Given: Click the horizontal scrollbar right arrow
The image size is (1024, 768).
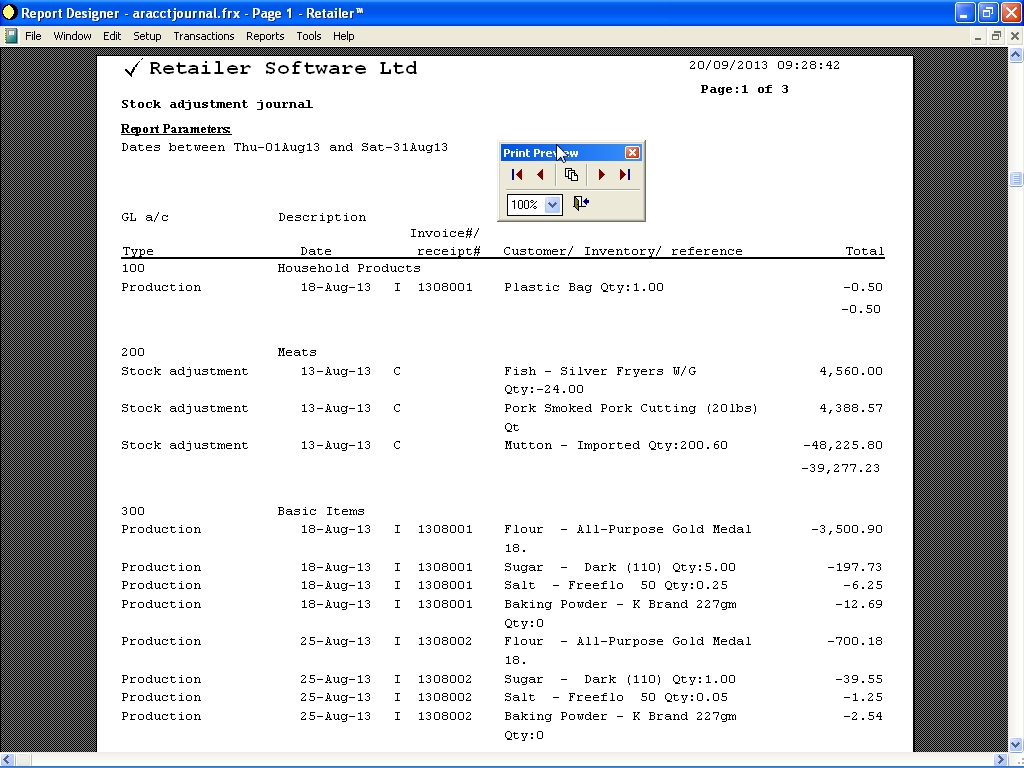Looking at the screenshot, I should tap(1001, 760).
